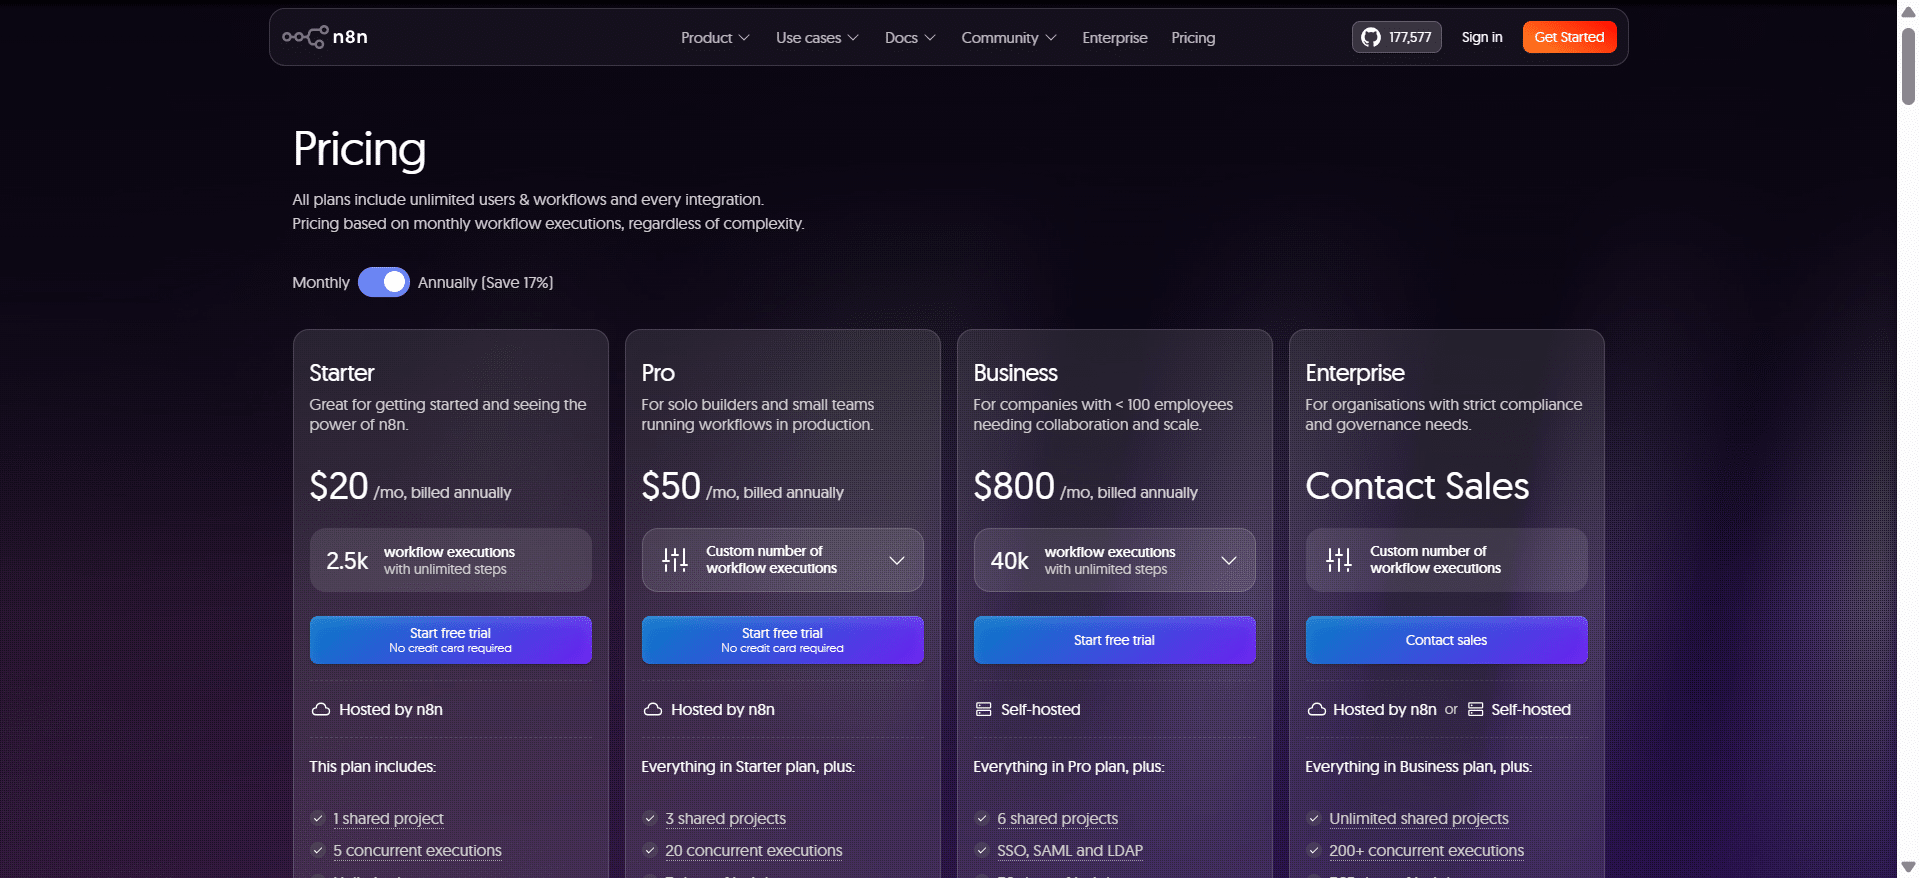The image size is (1920, 878).
Task: Select the Monthly billing label
Action: tap(321, 283)
